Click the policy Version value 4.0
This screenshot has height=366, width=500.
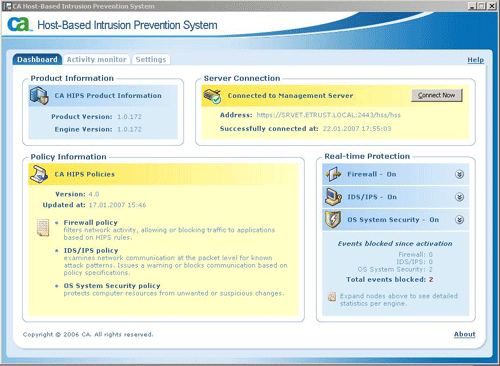94,194
